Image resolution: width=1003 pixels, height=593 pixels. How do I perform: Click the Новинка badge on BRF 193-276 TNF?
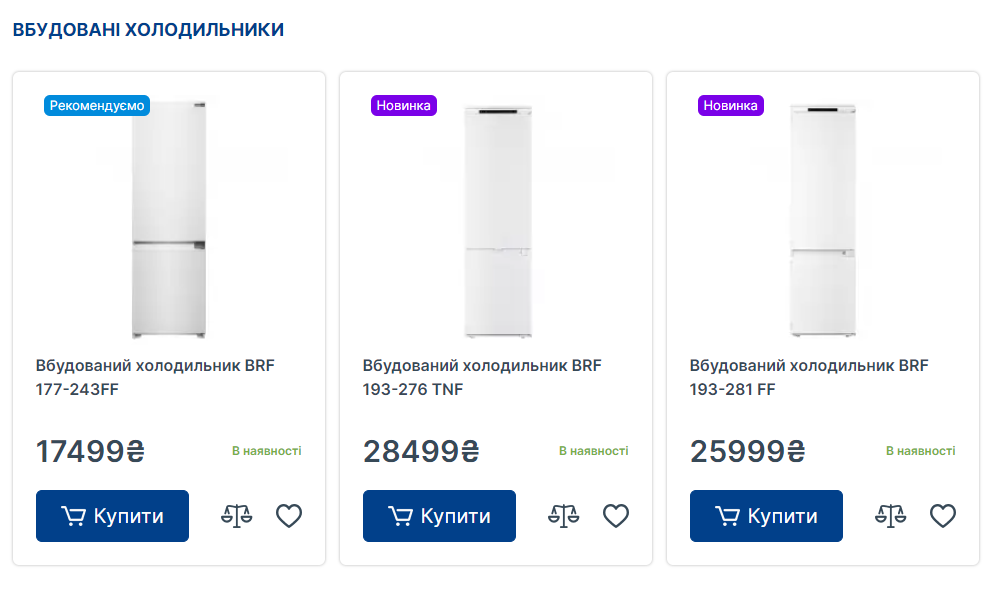pos(404,105)
